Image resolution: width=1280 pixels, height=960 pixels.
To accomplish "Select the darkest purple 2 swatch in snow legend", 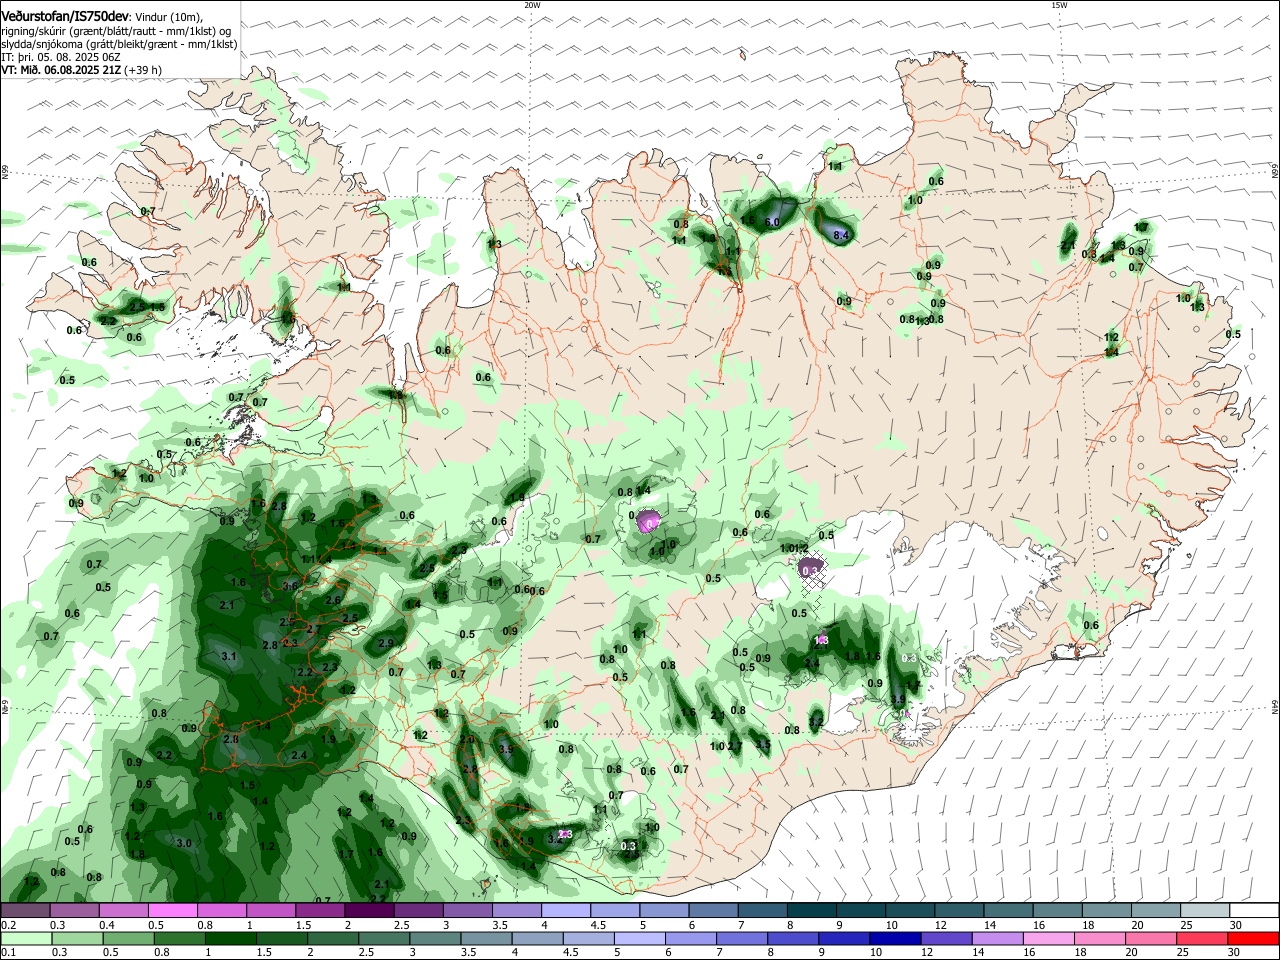I will click(x=368, y=911).
